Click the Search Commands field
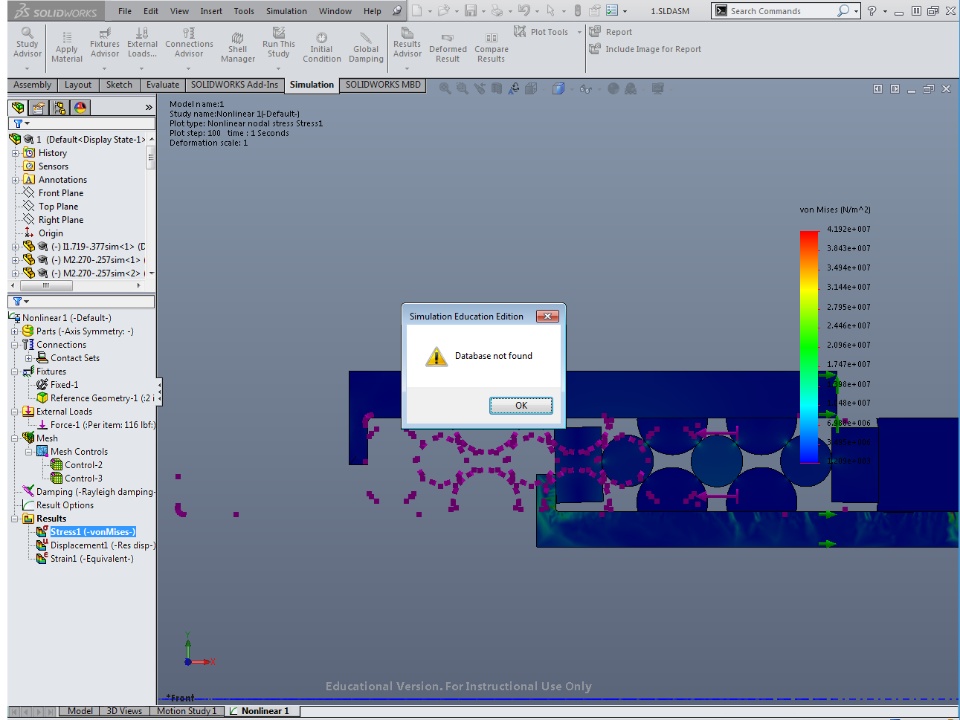 pos(786,10)
